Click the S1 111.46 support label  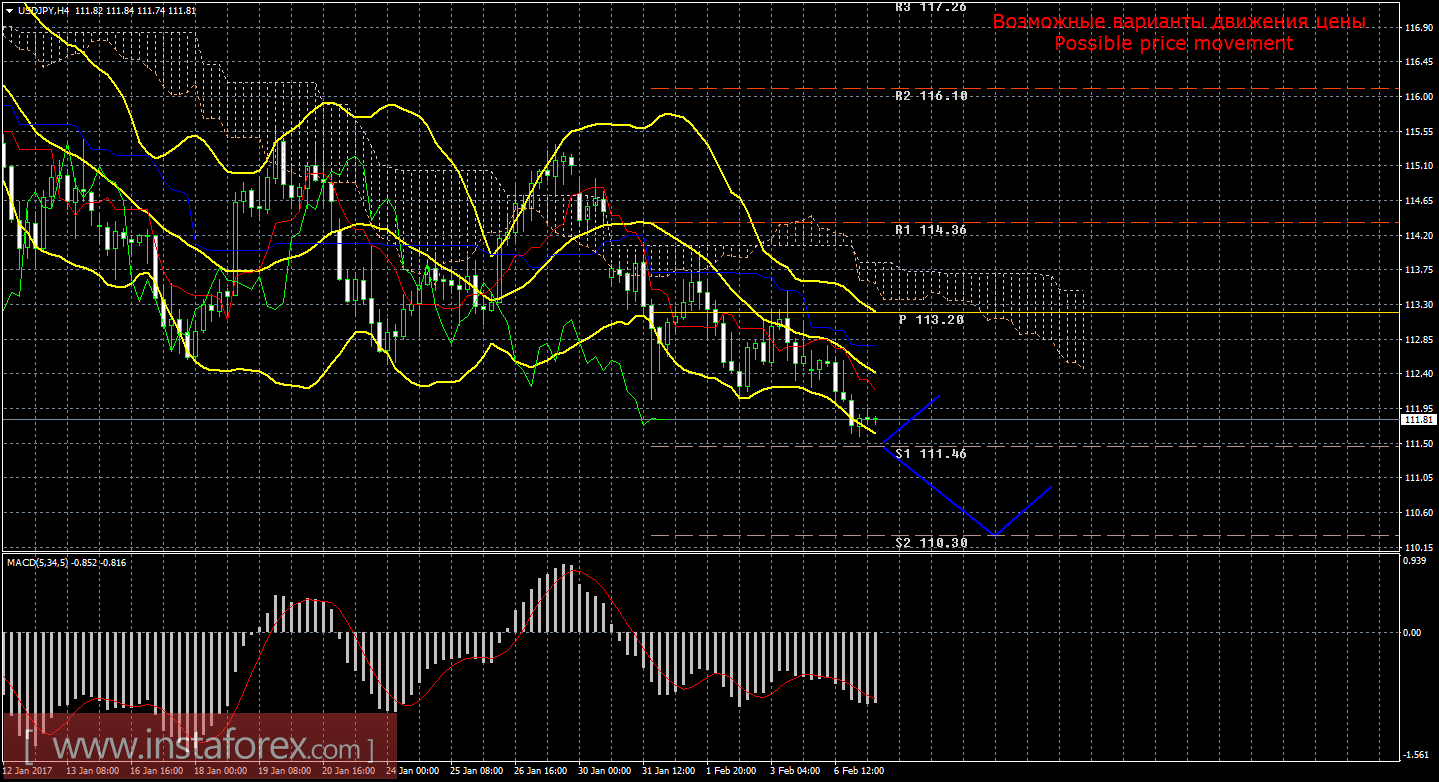click(x=930, y=454)
